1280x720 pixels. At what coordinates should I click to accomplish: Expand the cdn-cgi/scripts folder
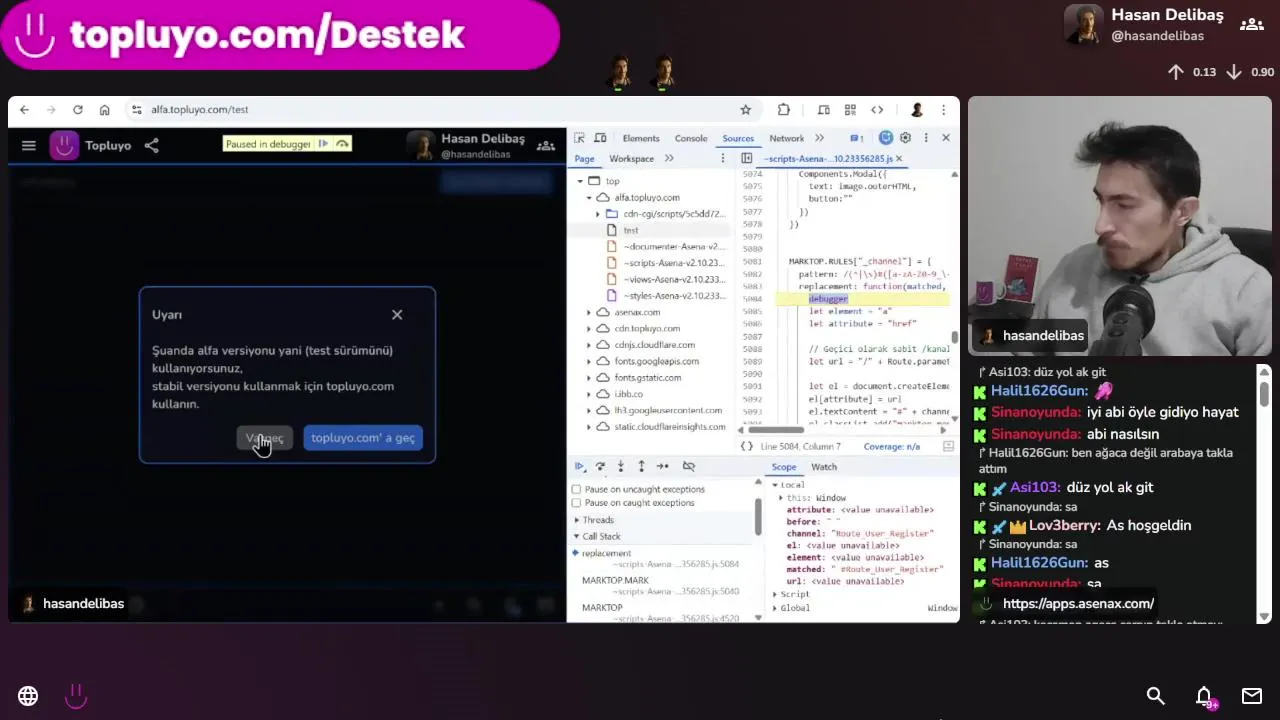point(598,214)
